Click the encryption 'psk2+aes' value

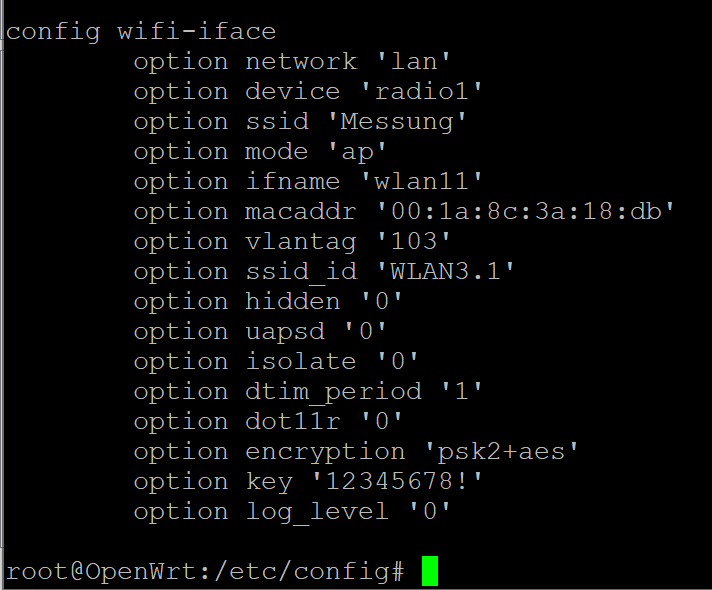point(502,452)
